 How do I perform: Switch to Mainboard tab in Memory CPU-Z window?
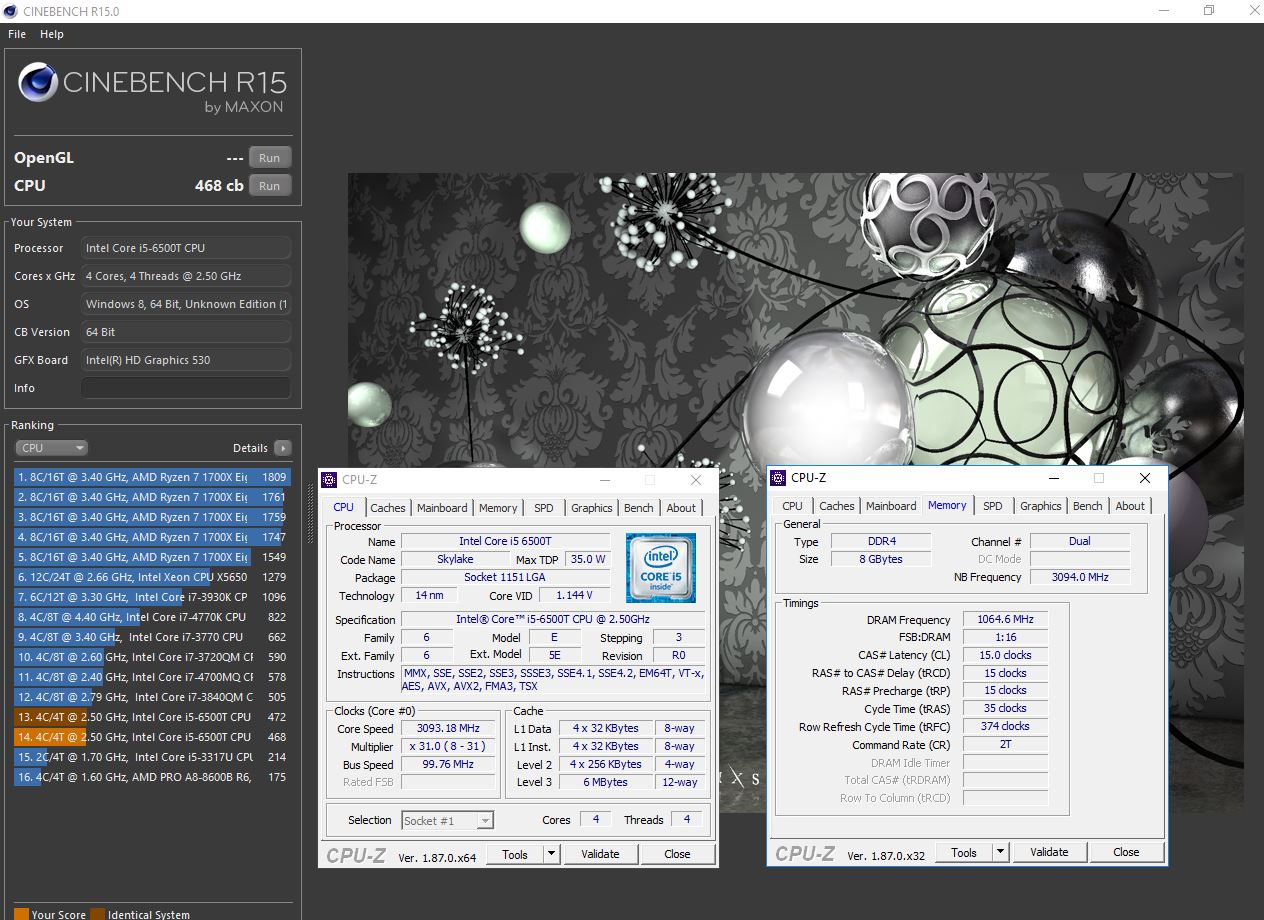(891, 506)
